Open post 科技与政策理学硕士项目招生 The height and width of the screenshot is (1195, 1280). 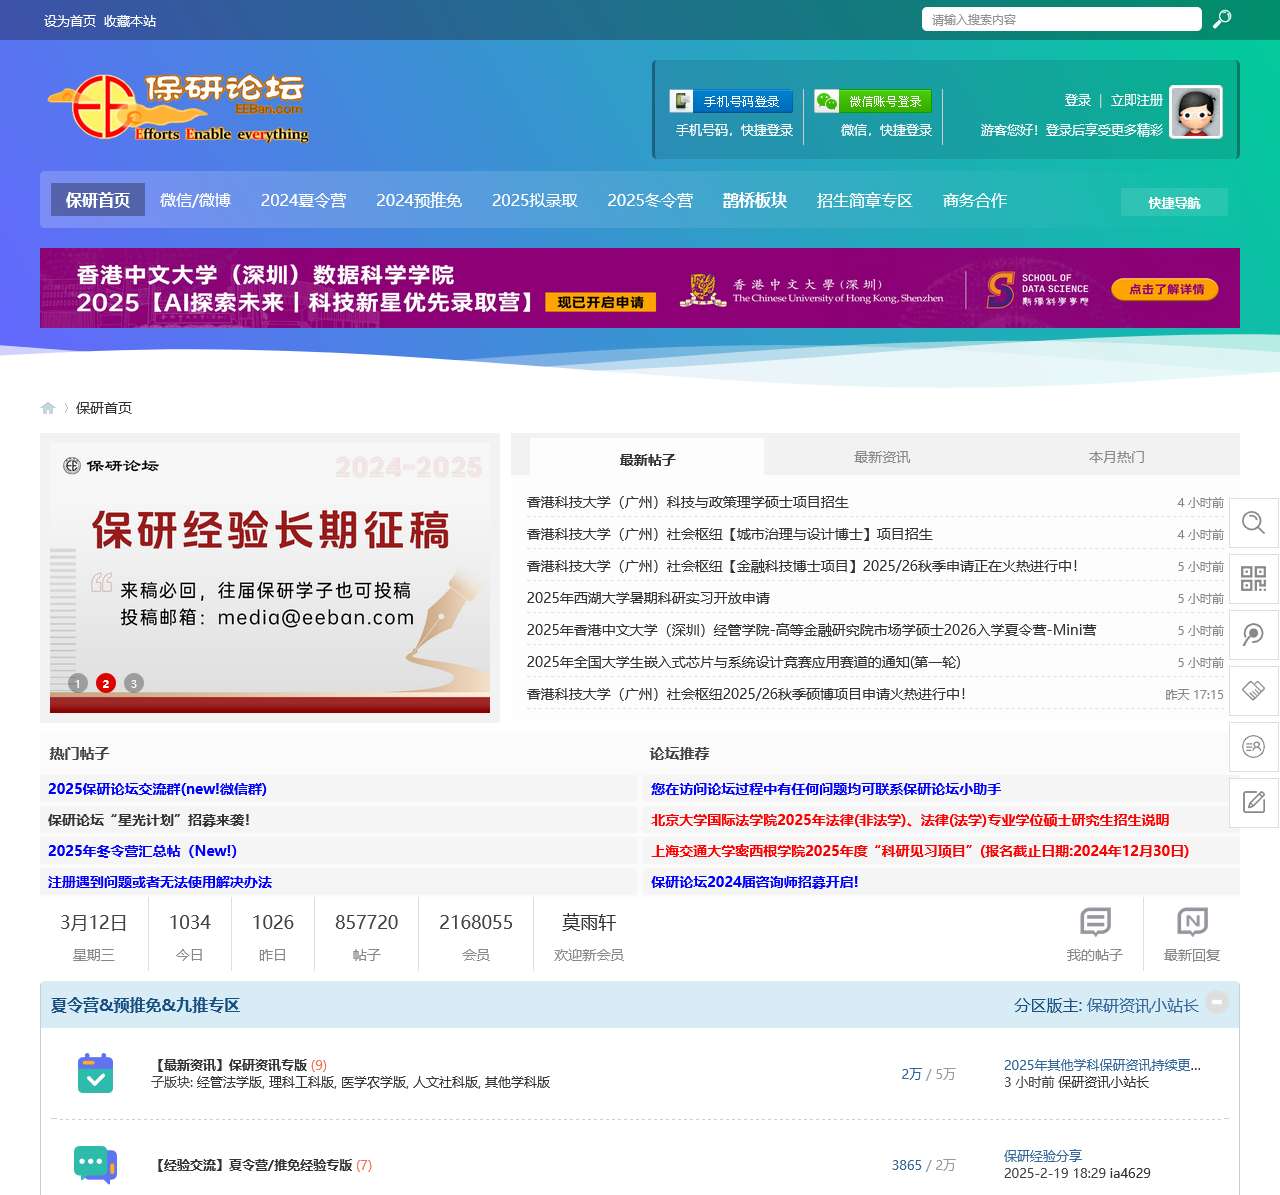click(x=688, y=502)
